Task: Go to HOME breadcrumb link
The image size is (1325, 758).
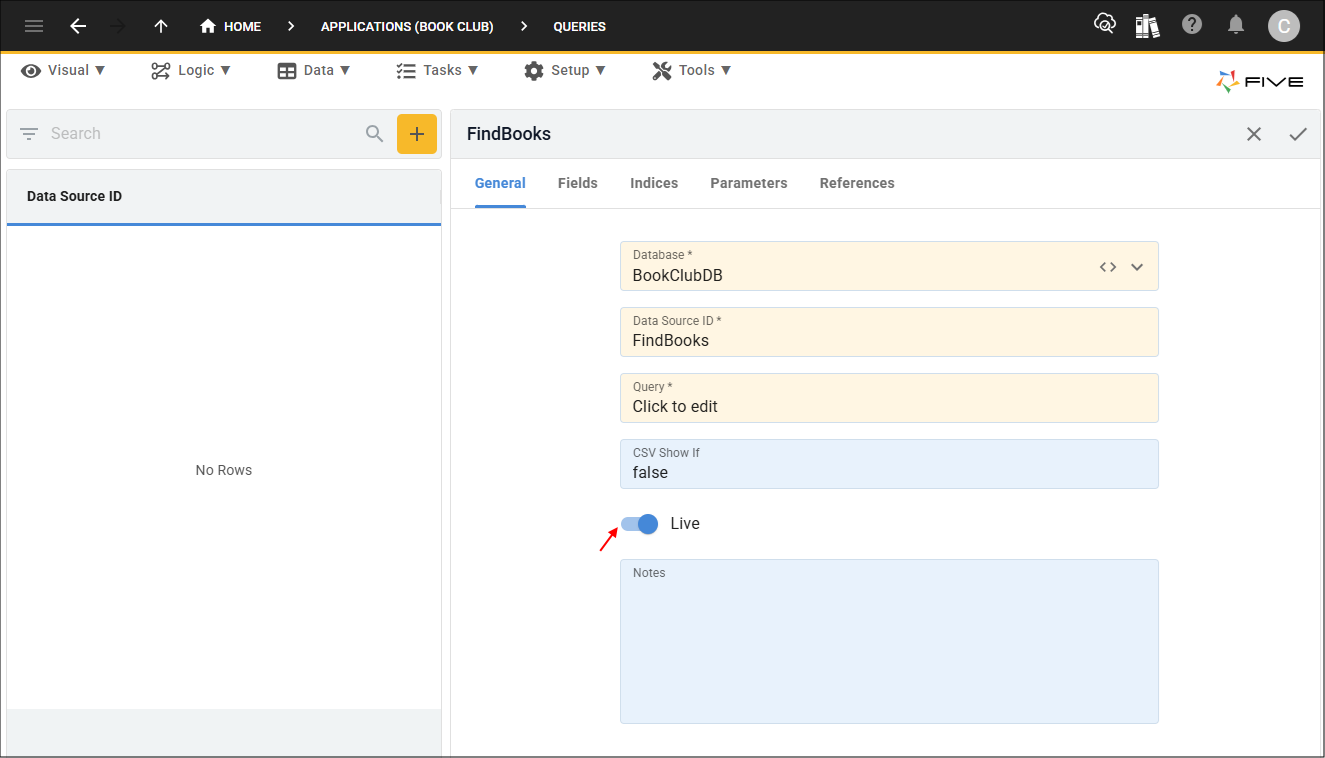Action: coord(231,27)
